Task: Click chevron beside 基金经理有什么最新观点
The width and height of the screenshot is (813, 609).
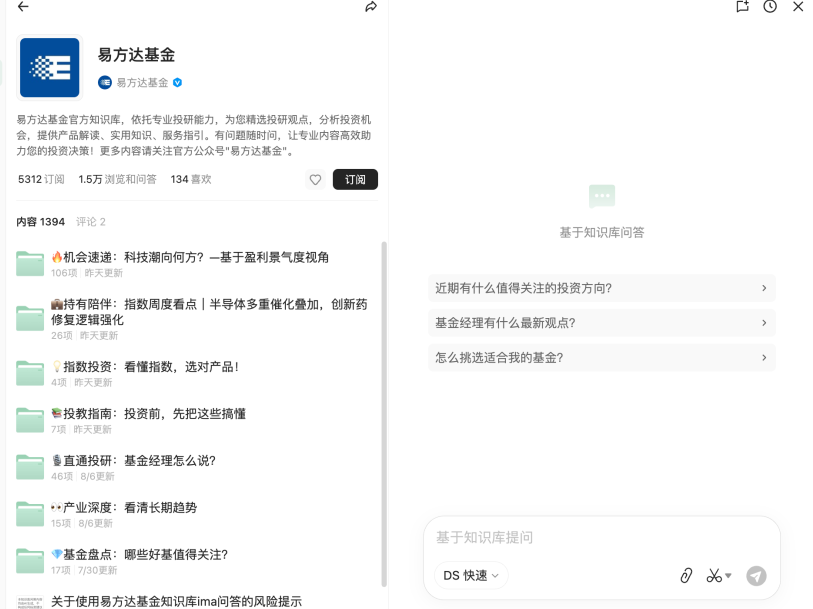Action: [764, 323]
